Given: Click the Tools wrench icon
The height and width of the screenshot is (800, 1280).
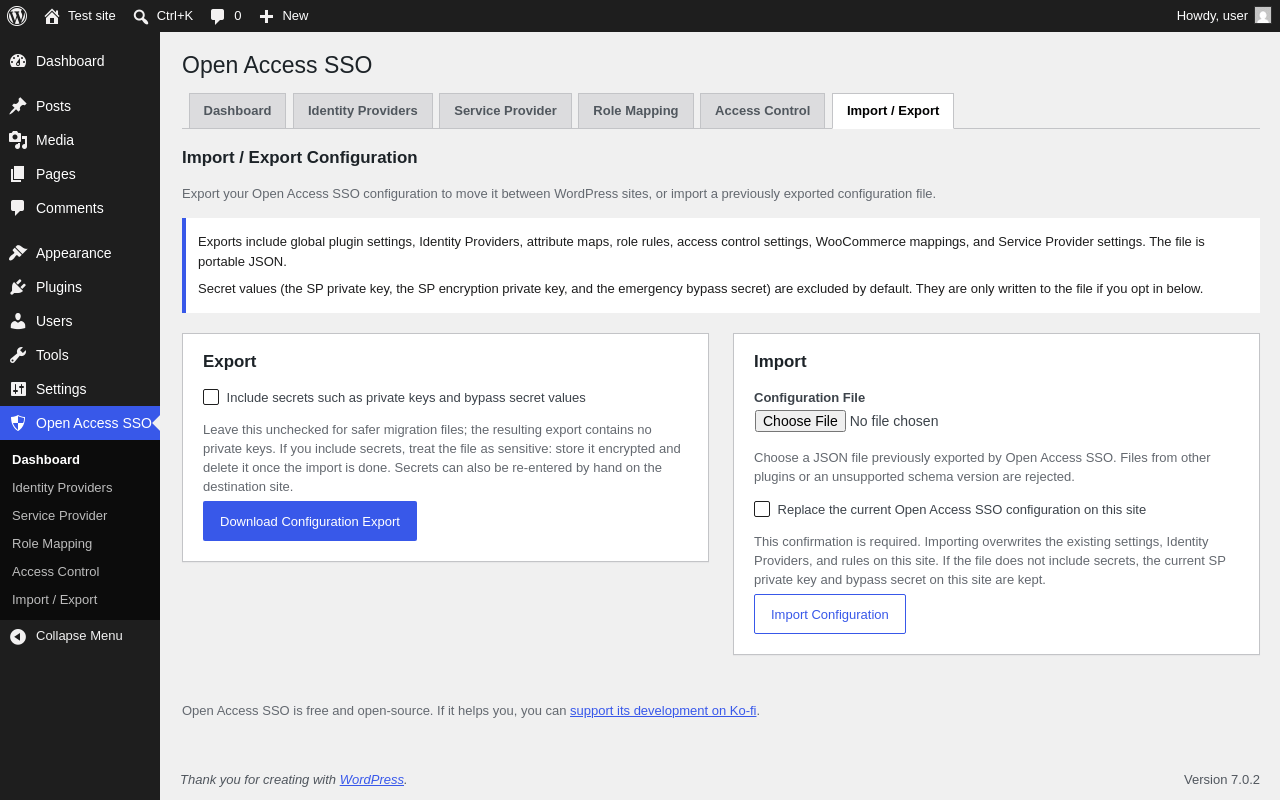Looking at the screenshot, I should [x=18, y=355].
